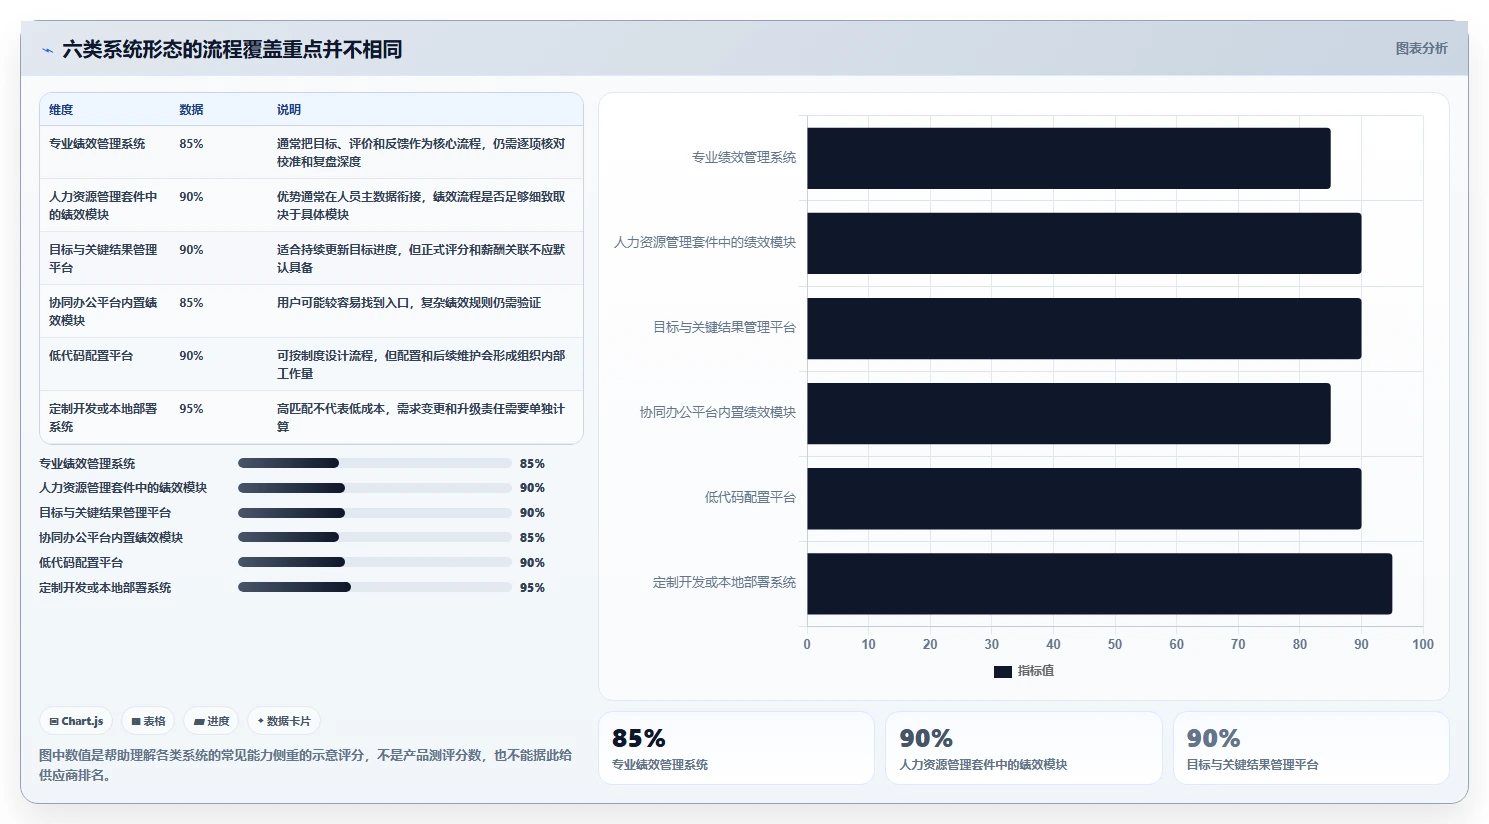Click 95% cell in 定制开发 table row
This screenshot has width=1489, height=824.
tap(191, 409)
